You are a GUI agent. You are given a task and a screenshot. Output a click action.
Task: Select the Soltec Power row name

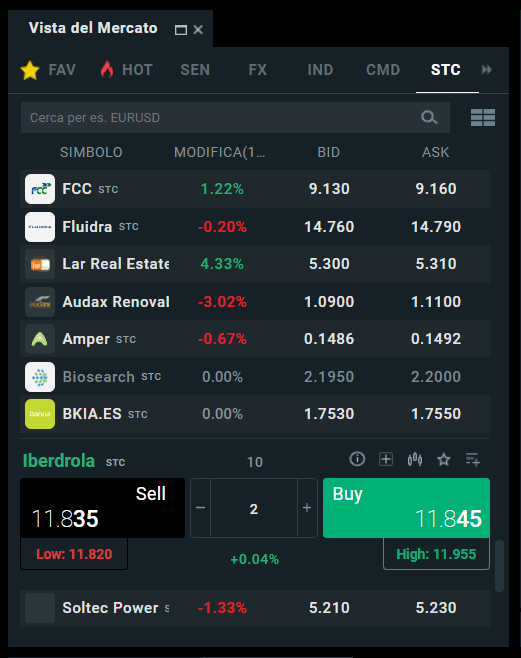[110, 608]
